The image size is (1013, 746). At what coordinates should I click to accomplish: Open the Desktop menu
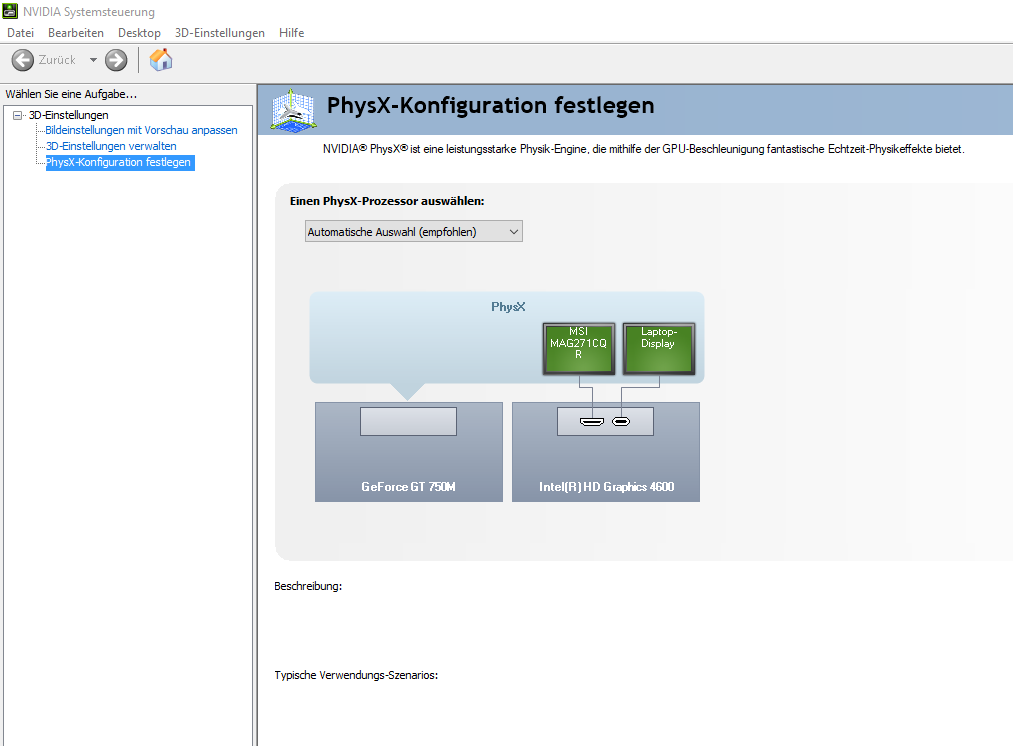pos(139,33)
